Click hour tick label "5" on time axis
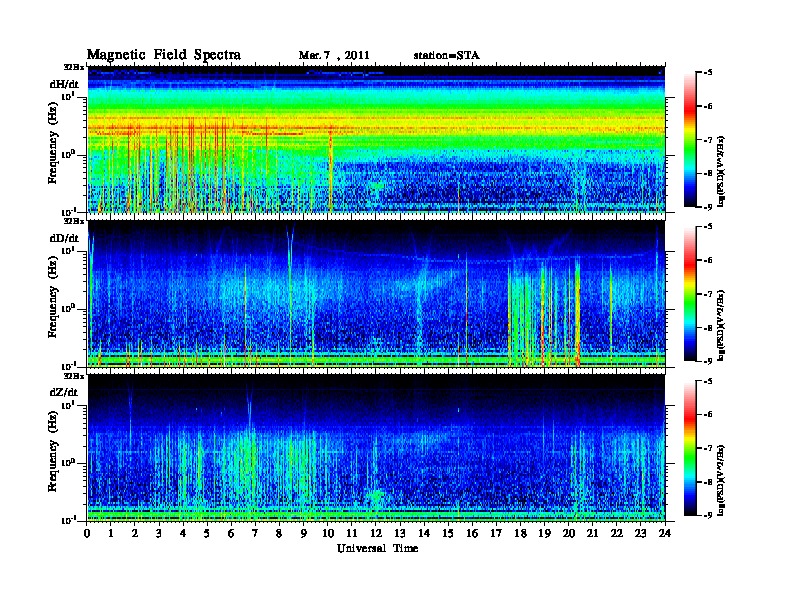This screenshot has width=792, height=612. 208,534
